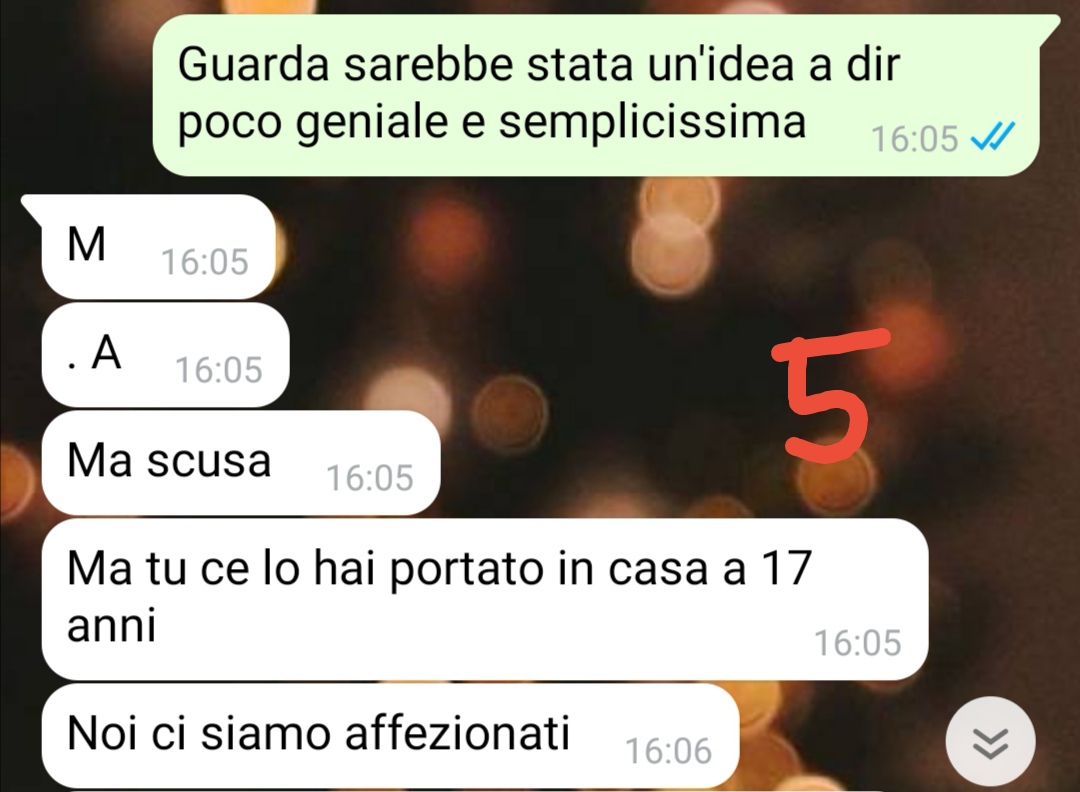Tap the 16:05 time beside the letter M
This screenshot has width=1080, height=792.
205,262
